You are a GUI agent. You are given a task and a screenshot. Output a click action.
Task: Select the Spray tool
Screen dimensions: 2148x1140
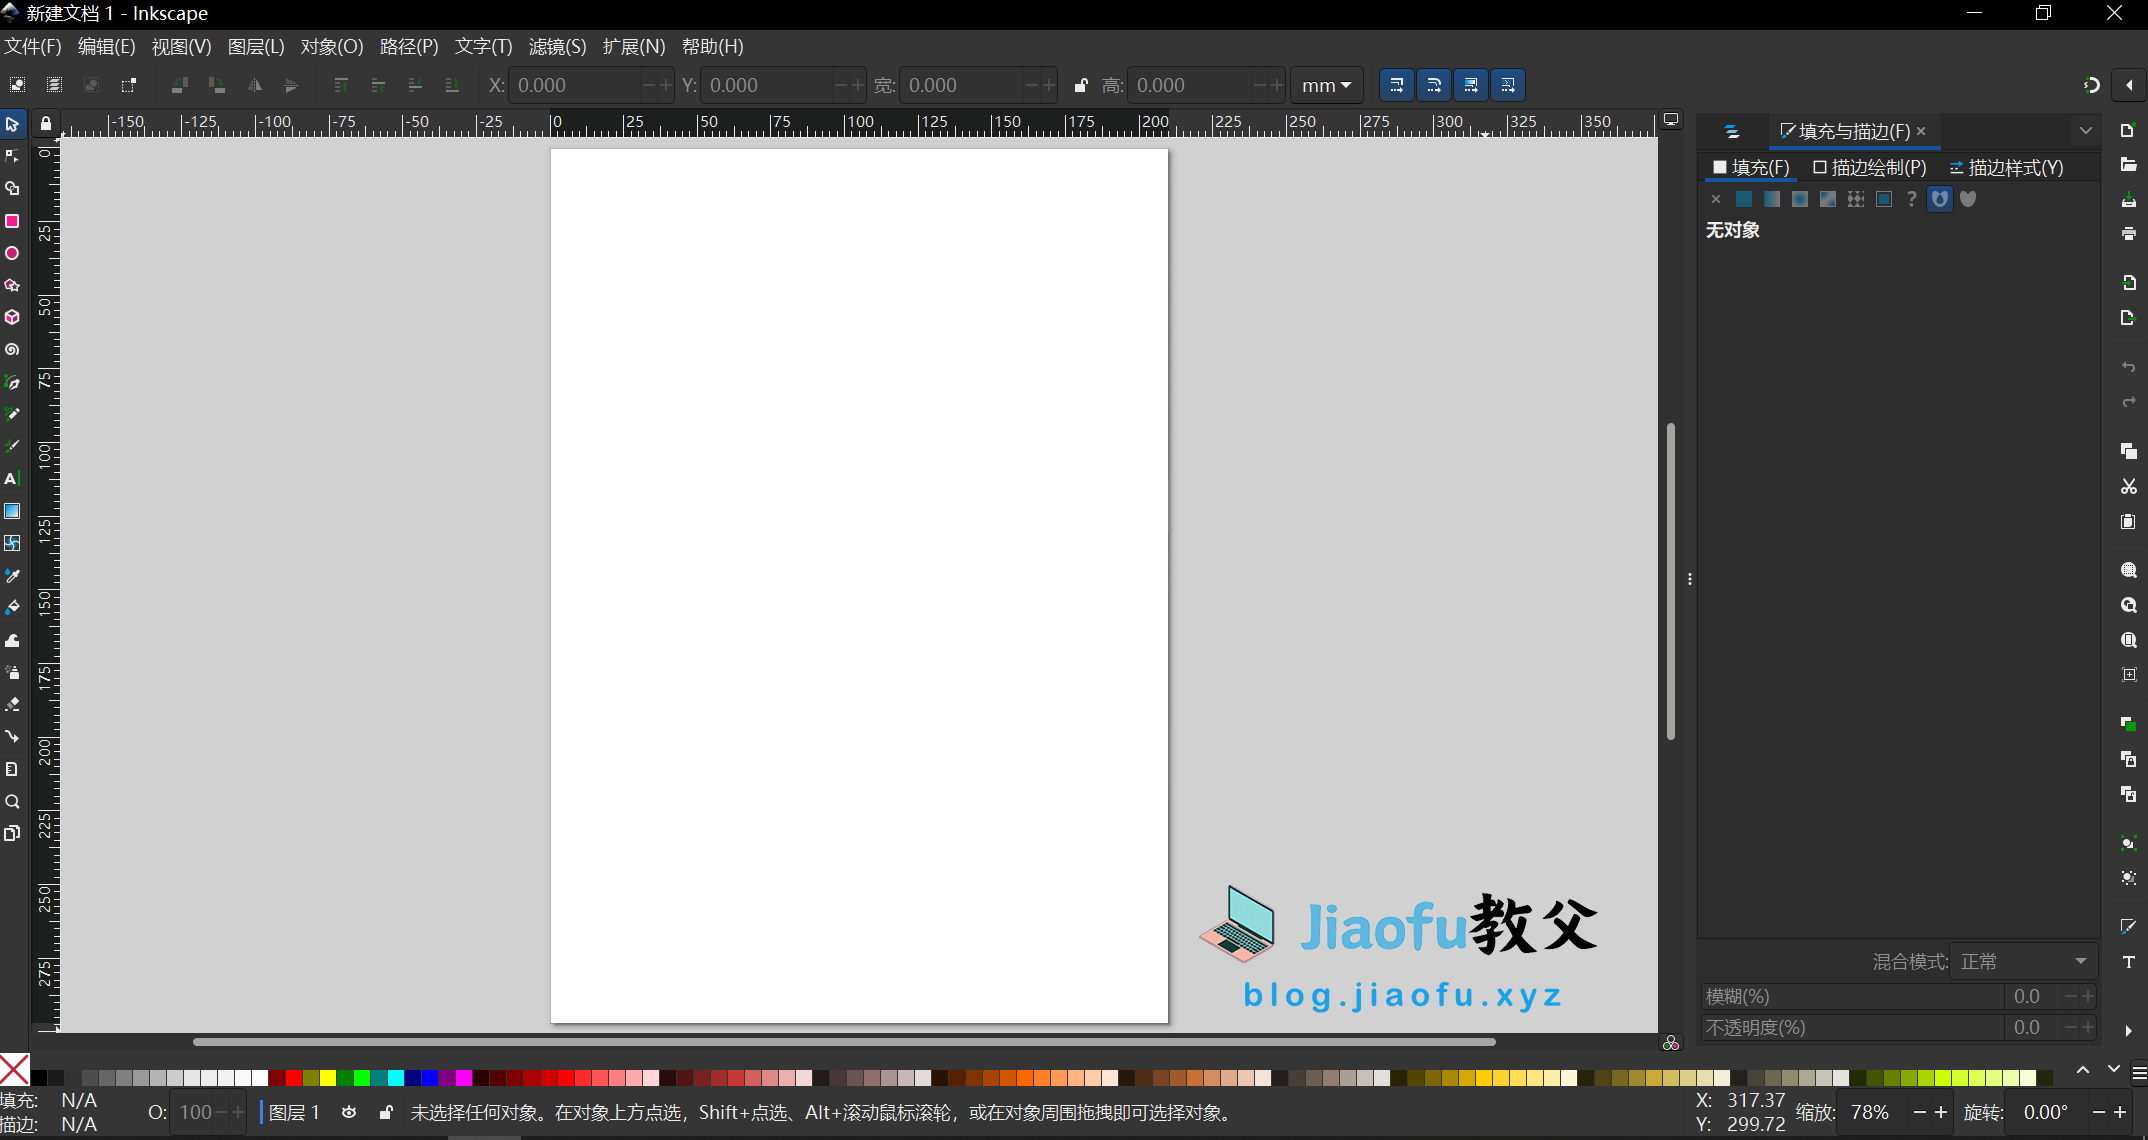pyautogui.click(x=12, y=672)
